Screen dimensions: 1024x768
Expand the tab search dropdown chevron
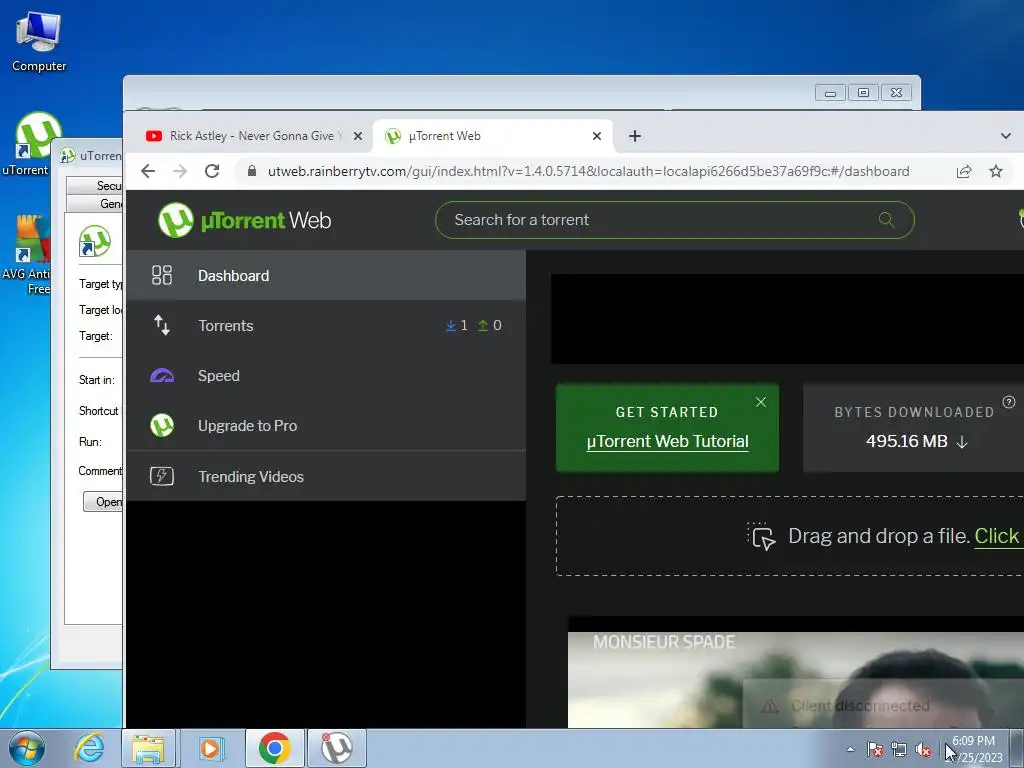(x=1006, y=136)
